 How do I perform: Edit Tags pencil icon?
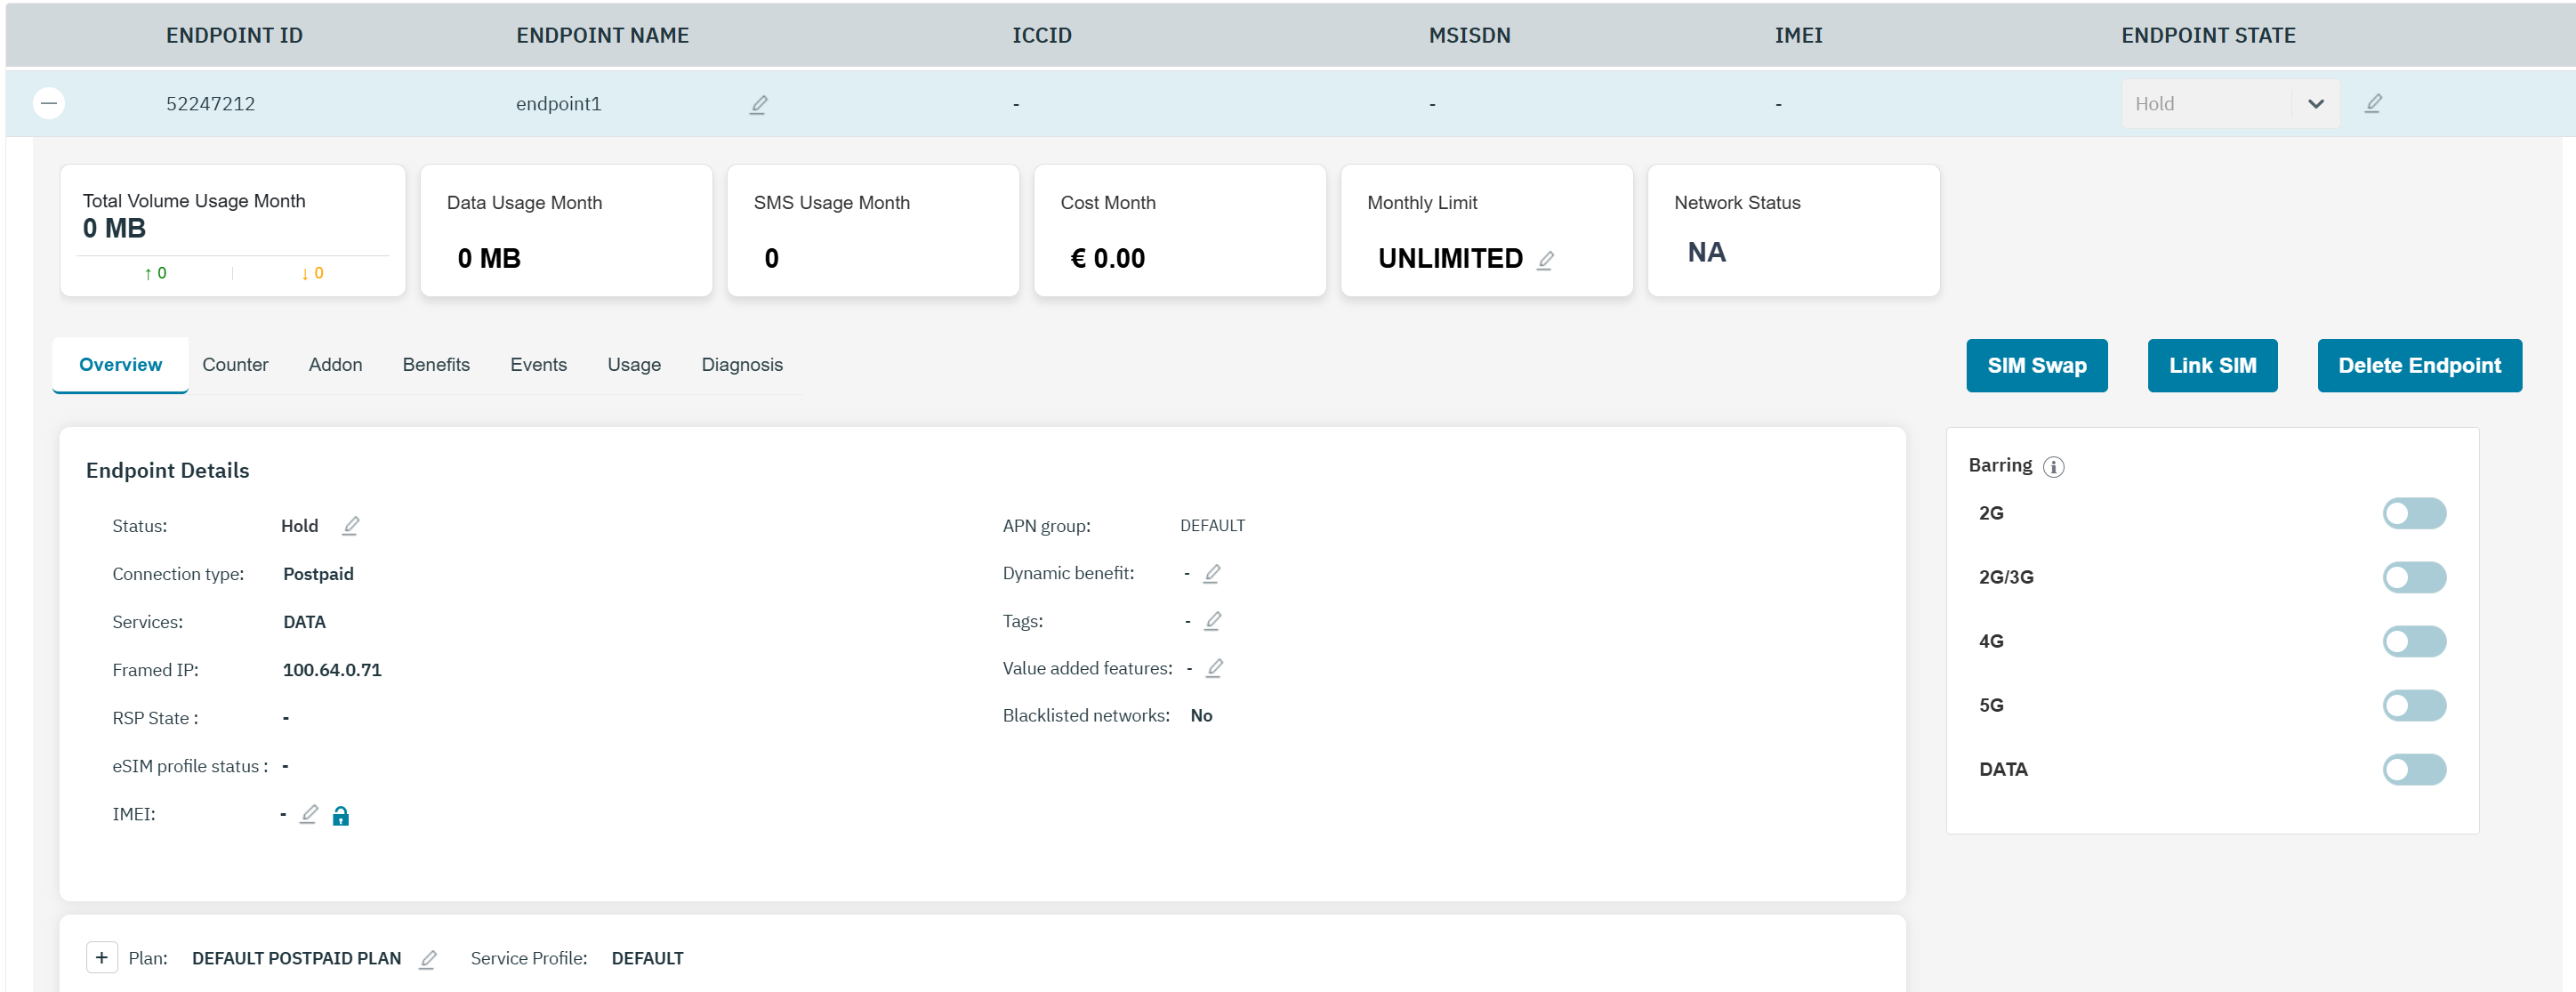coord(1212,621)
